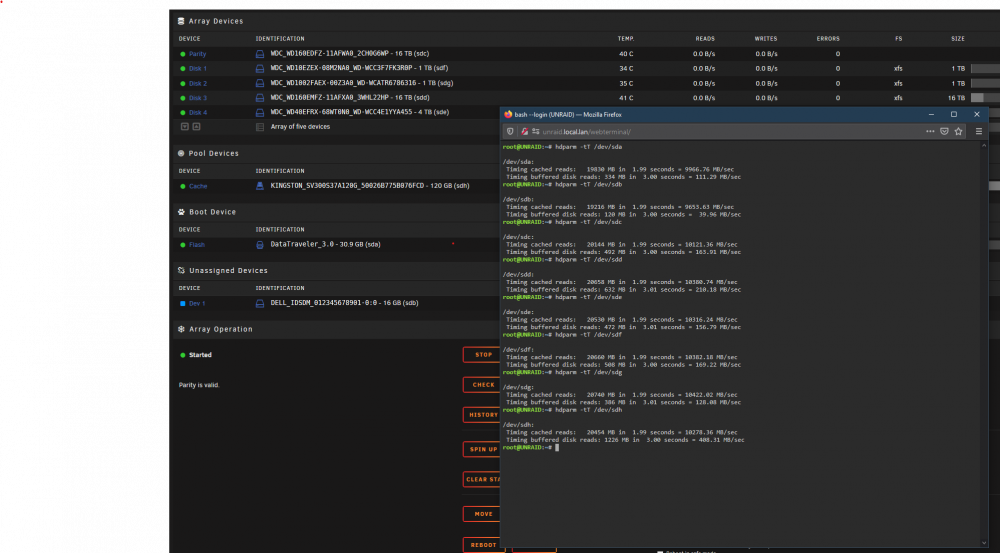Screen dimensions: 1000x553
Task: Click the Unassigned Devices header icon
Action: 181,270
